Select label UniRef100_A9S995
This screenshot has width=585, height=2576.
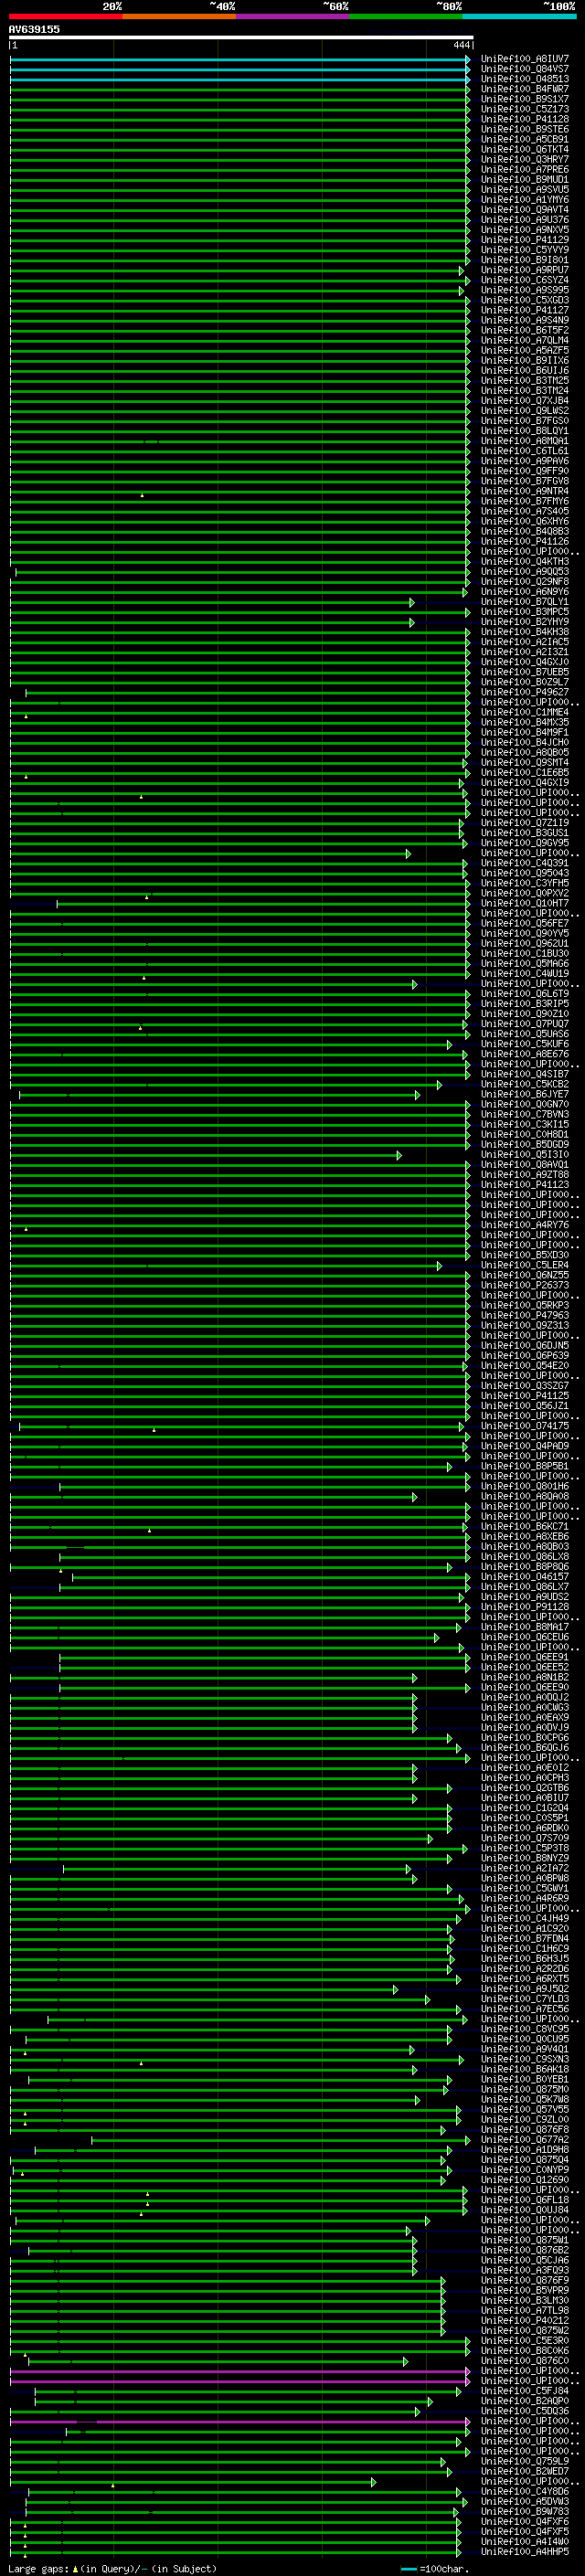point(525,290)
